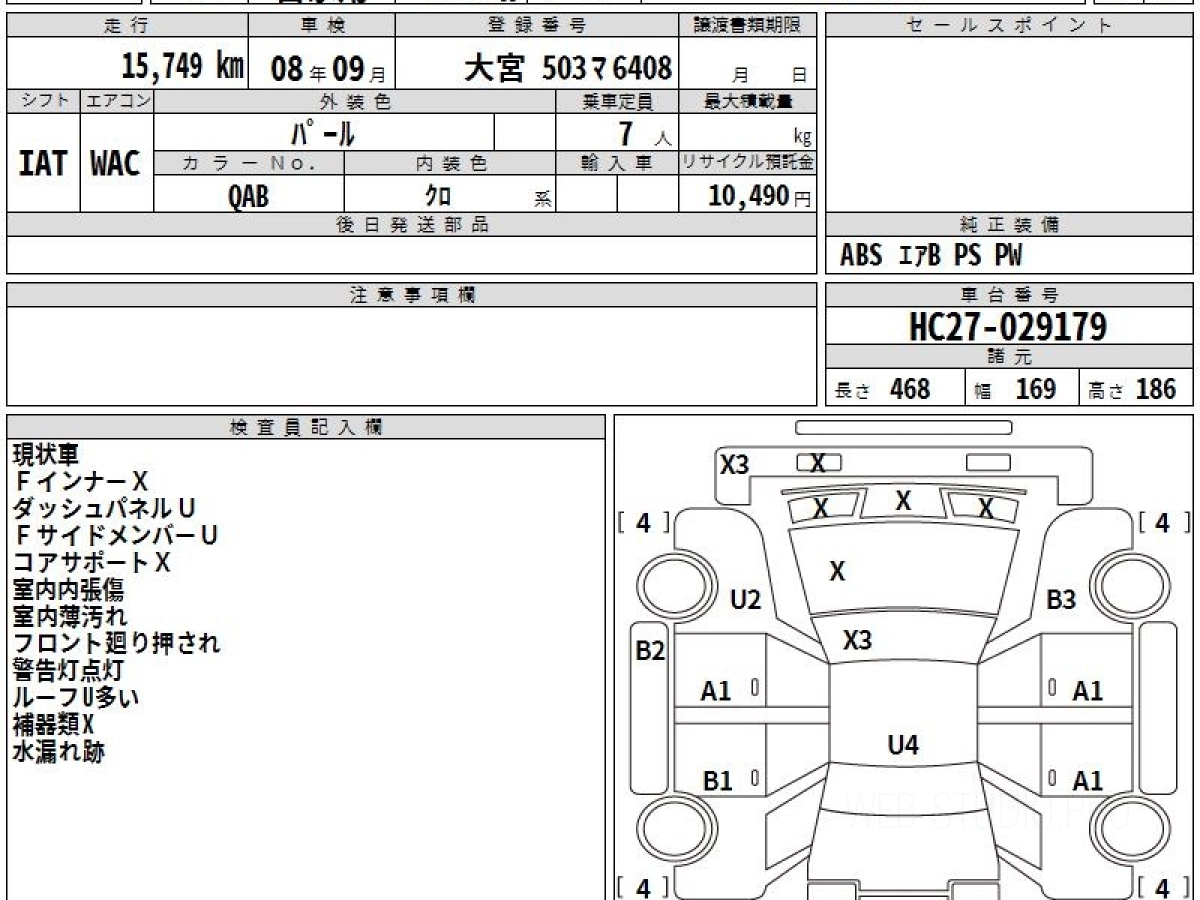Click the mileage value 15,749 km
The height and width of the screenshot is (900, 1200).
pyautogui.click(x=182, y=67)
